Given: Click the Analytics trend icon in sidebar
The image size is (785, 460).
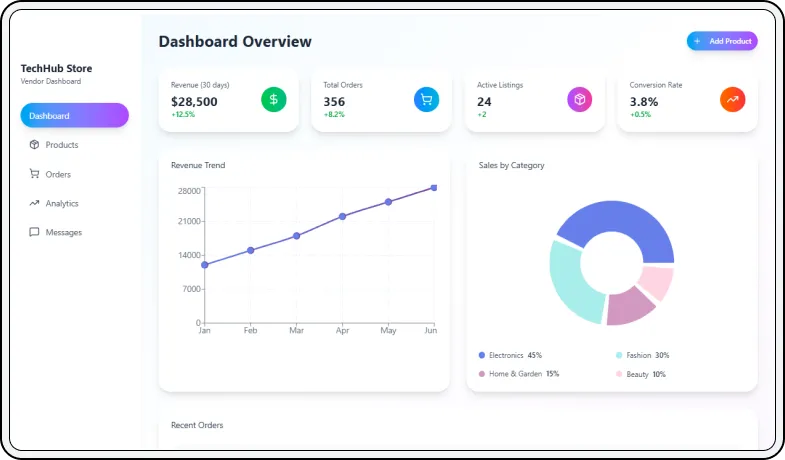Looking at the screenshot, I should click(35, 203).
